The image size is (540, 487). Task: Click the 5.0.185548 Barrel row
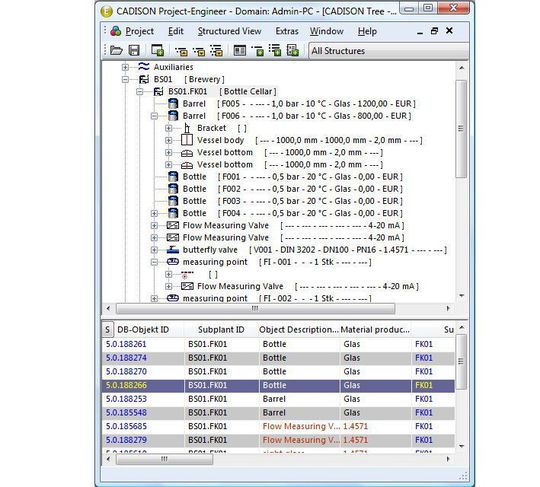click(278, 413)
